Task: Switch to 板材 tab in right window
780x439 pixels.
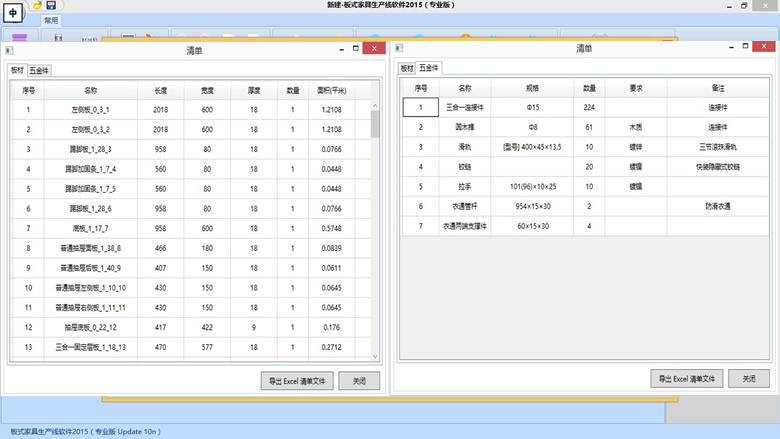Action: [x=406, y=69]
